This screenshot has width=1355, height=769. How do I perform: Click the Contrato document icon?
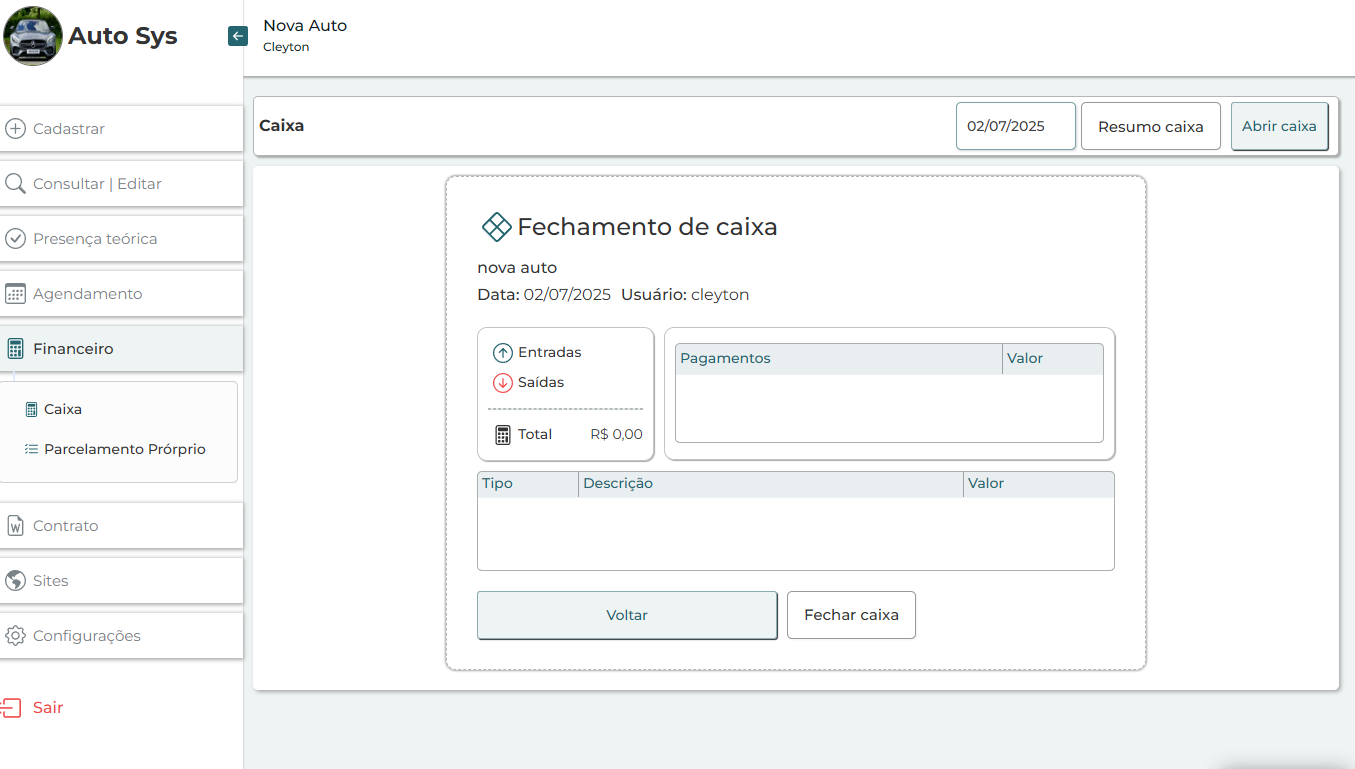(x=15, y=526)
